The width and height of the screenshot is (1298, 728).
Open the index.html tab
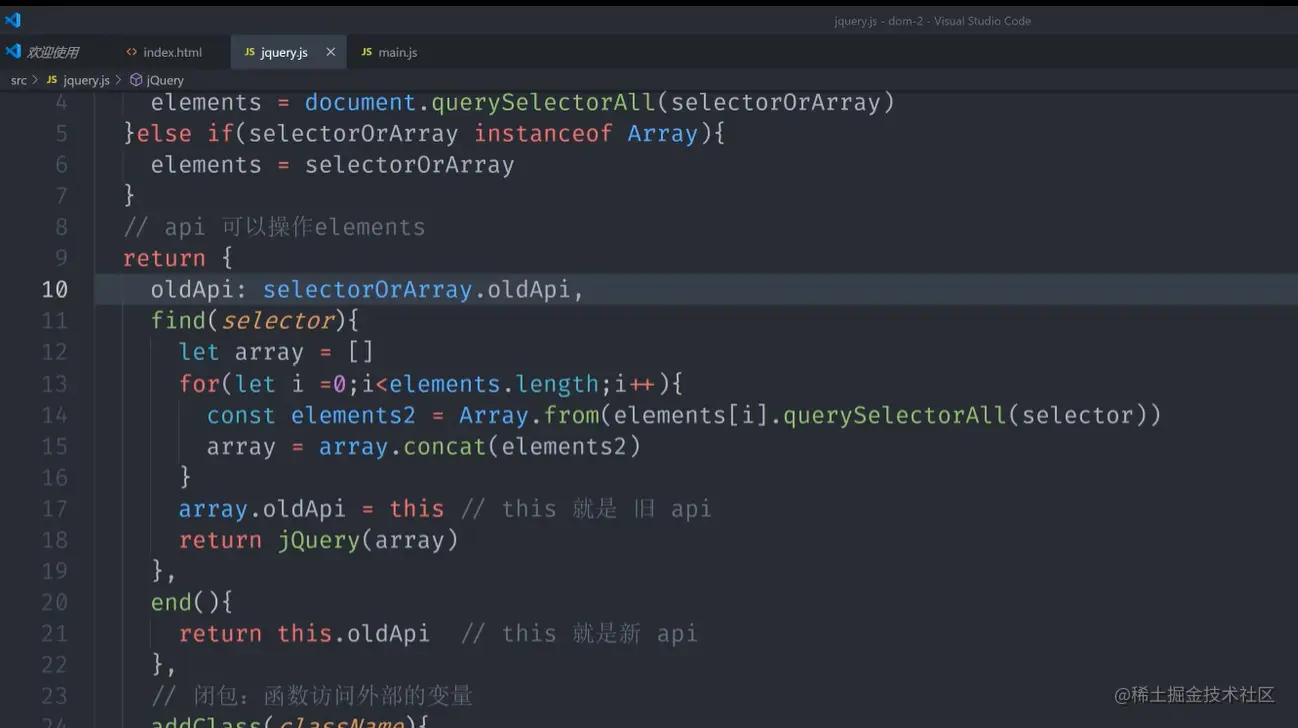click(x=164, y=52)
